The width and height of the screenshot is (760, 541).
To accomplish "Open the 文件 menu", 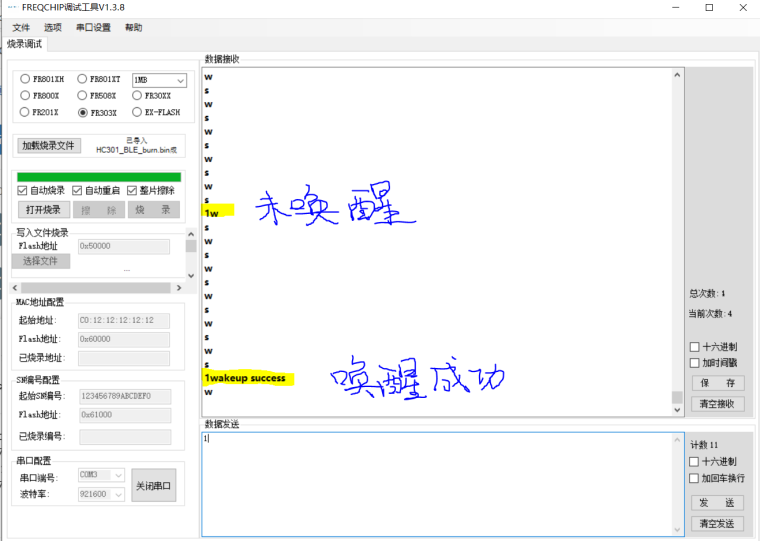I will (x=21, y=27).
